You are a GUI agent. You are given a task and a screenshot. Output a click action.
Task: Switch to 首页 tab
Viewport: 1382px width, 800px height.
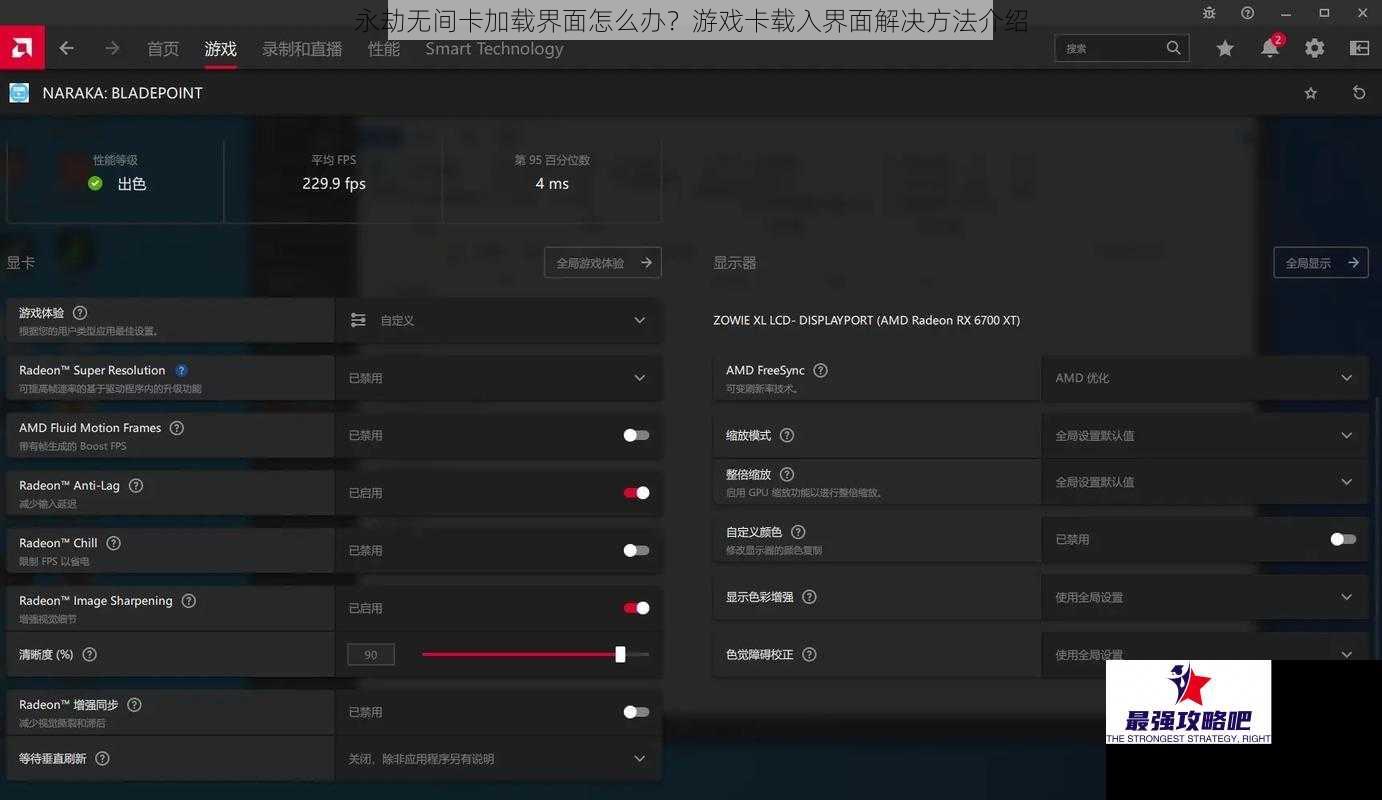[163, 49]
